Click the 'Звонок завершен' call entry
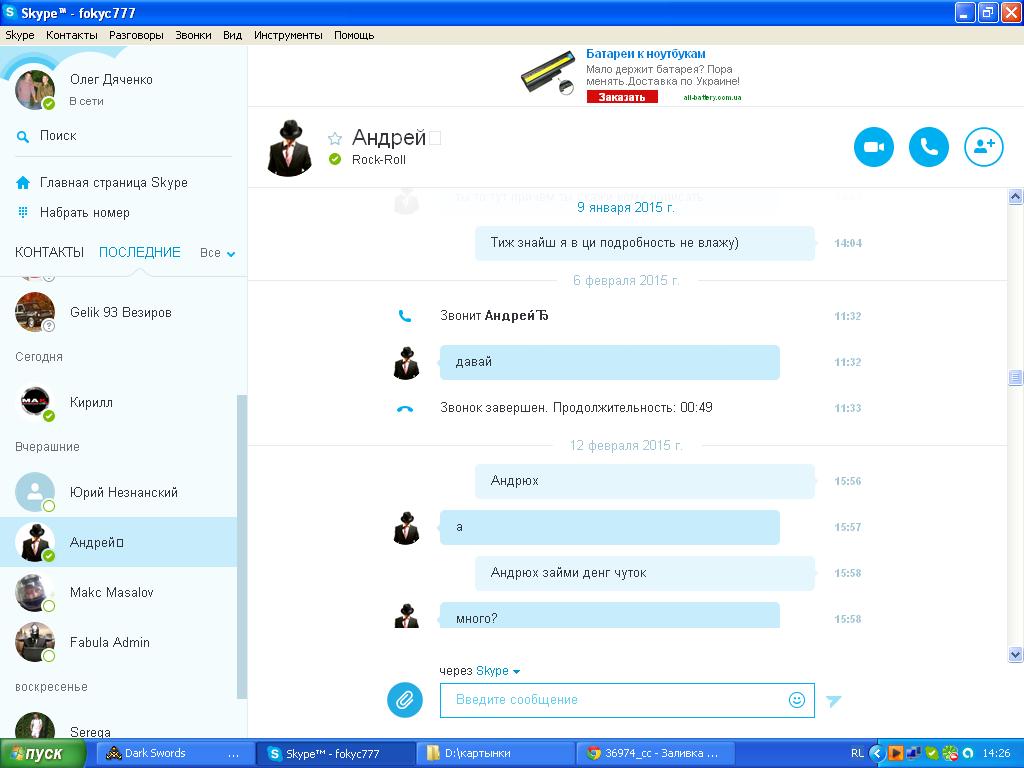The image size is (1024, 768). [576, 408]
